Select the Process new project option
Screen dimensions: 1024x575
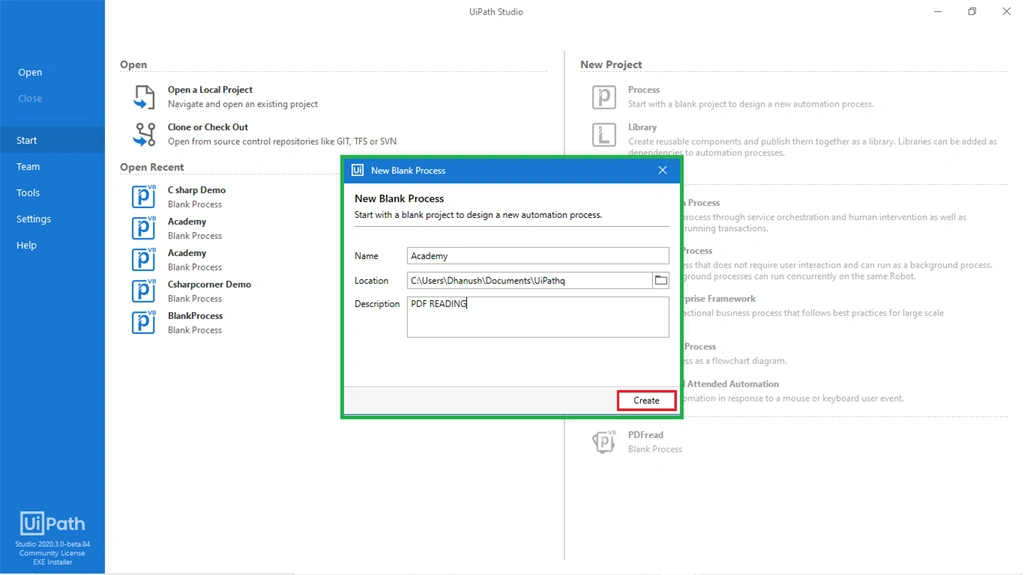click(644, 90)
